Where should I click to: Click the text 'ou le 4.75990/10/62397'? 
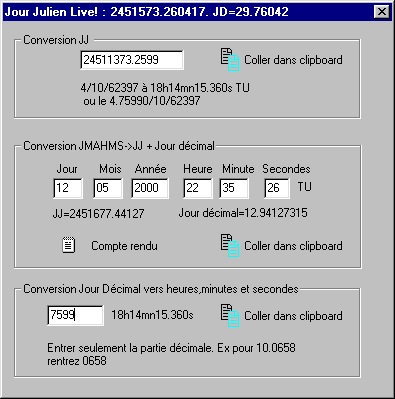(142, 101)
